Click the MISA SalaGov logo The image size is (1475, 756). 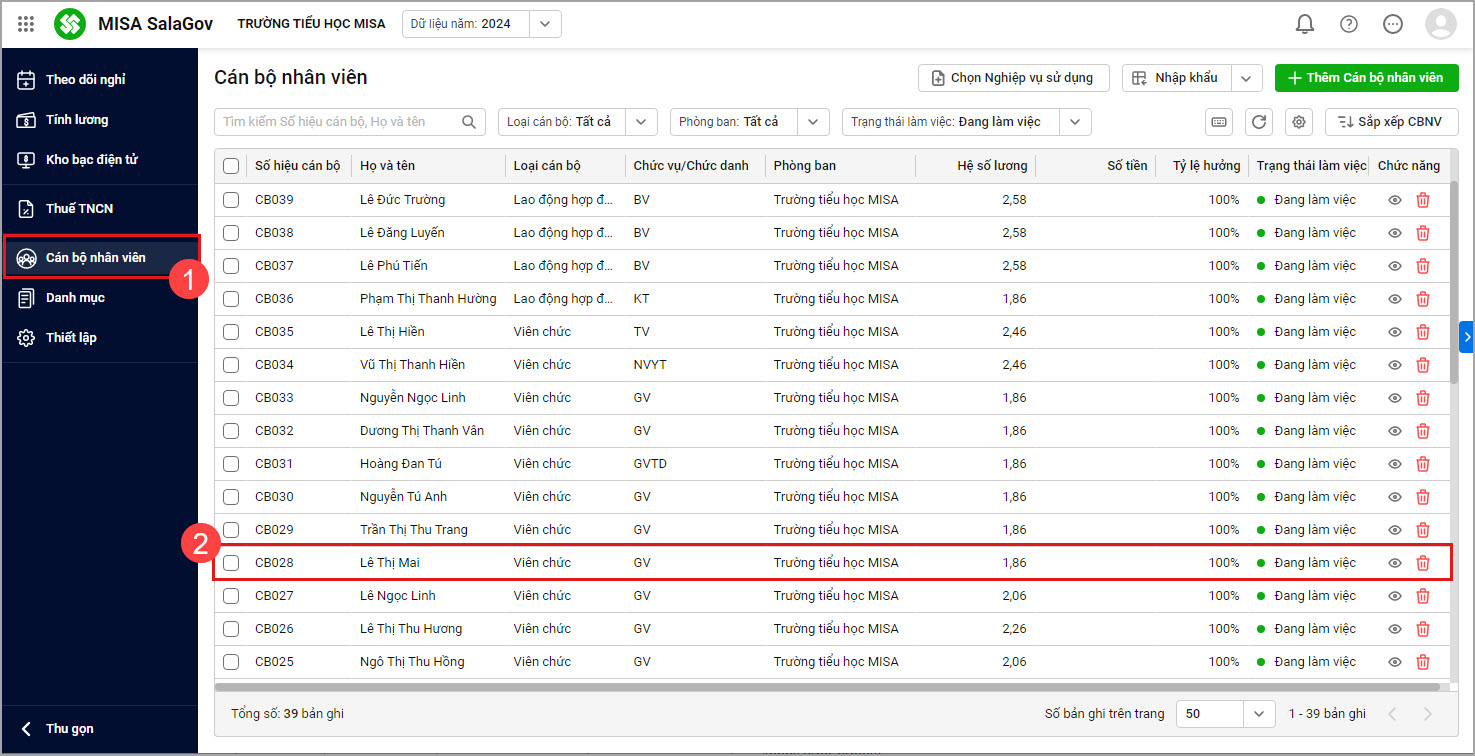pyautogui.click(x=70, y=24)
